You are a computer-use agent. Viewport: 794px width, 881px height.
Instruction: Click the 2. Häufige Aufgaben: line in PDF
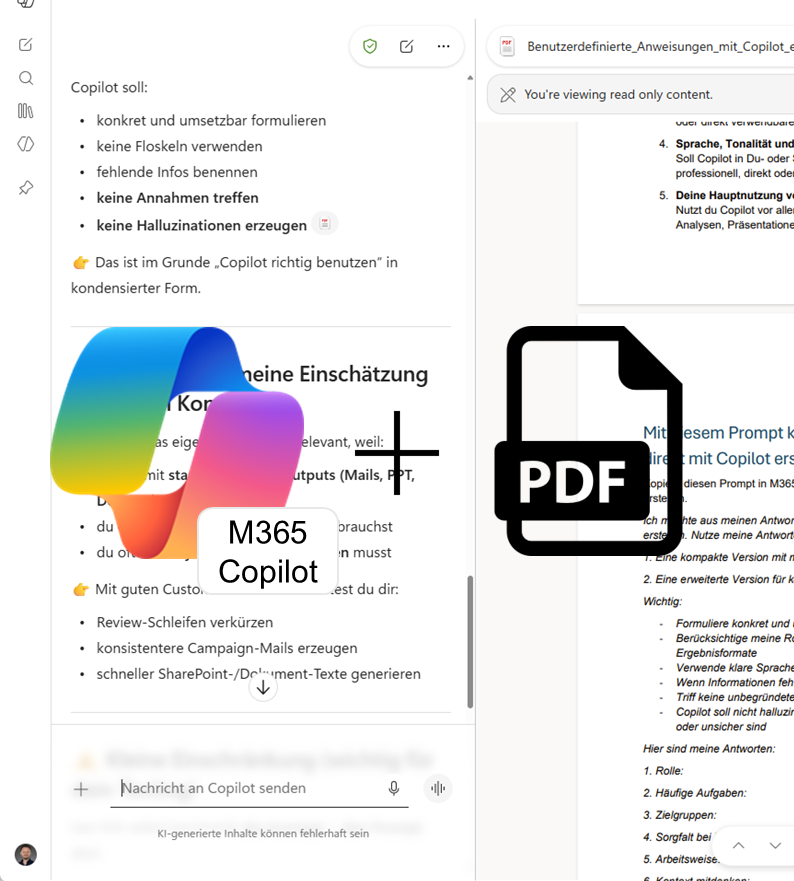(x=695, y=793)
